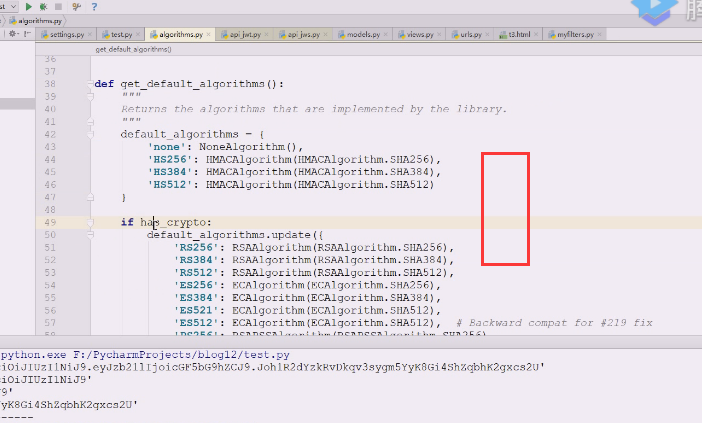Click the 'RS256' dictionary key
The image size is (702, 423).
coord(196,247)
